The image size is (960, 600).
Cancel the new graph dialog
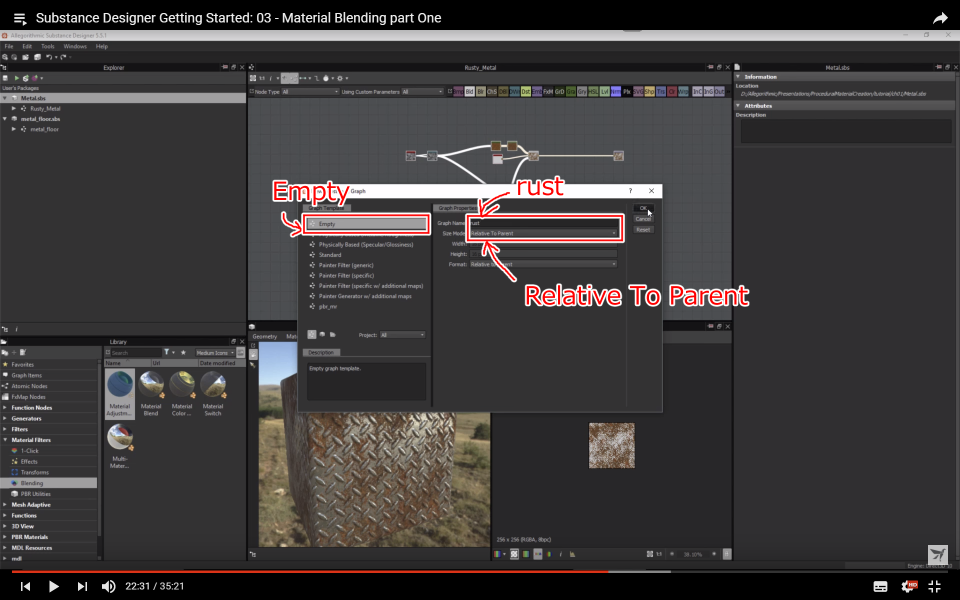tap(643, 219)
